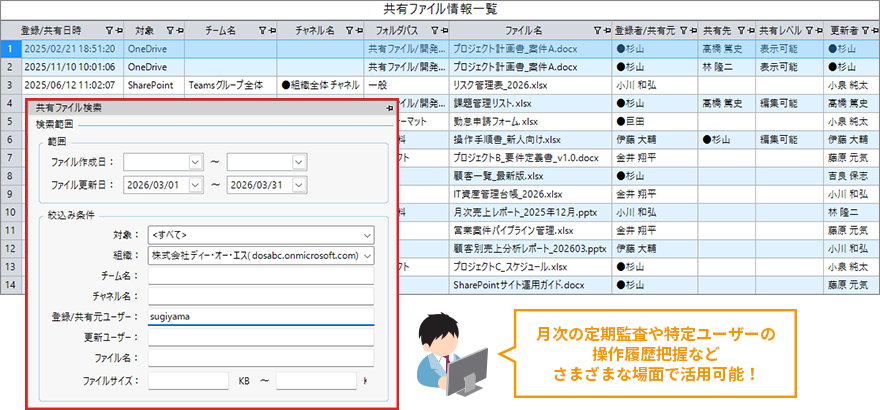
Task: Click the filter icon on 登録/共有日時 column
Action: (108, 31)
